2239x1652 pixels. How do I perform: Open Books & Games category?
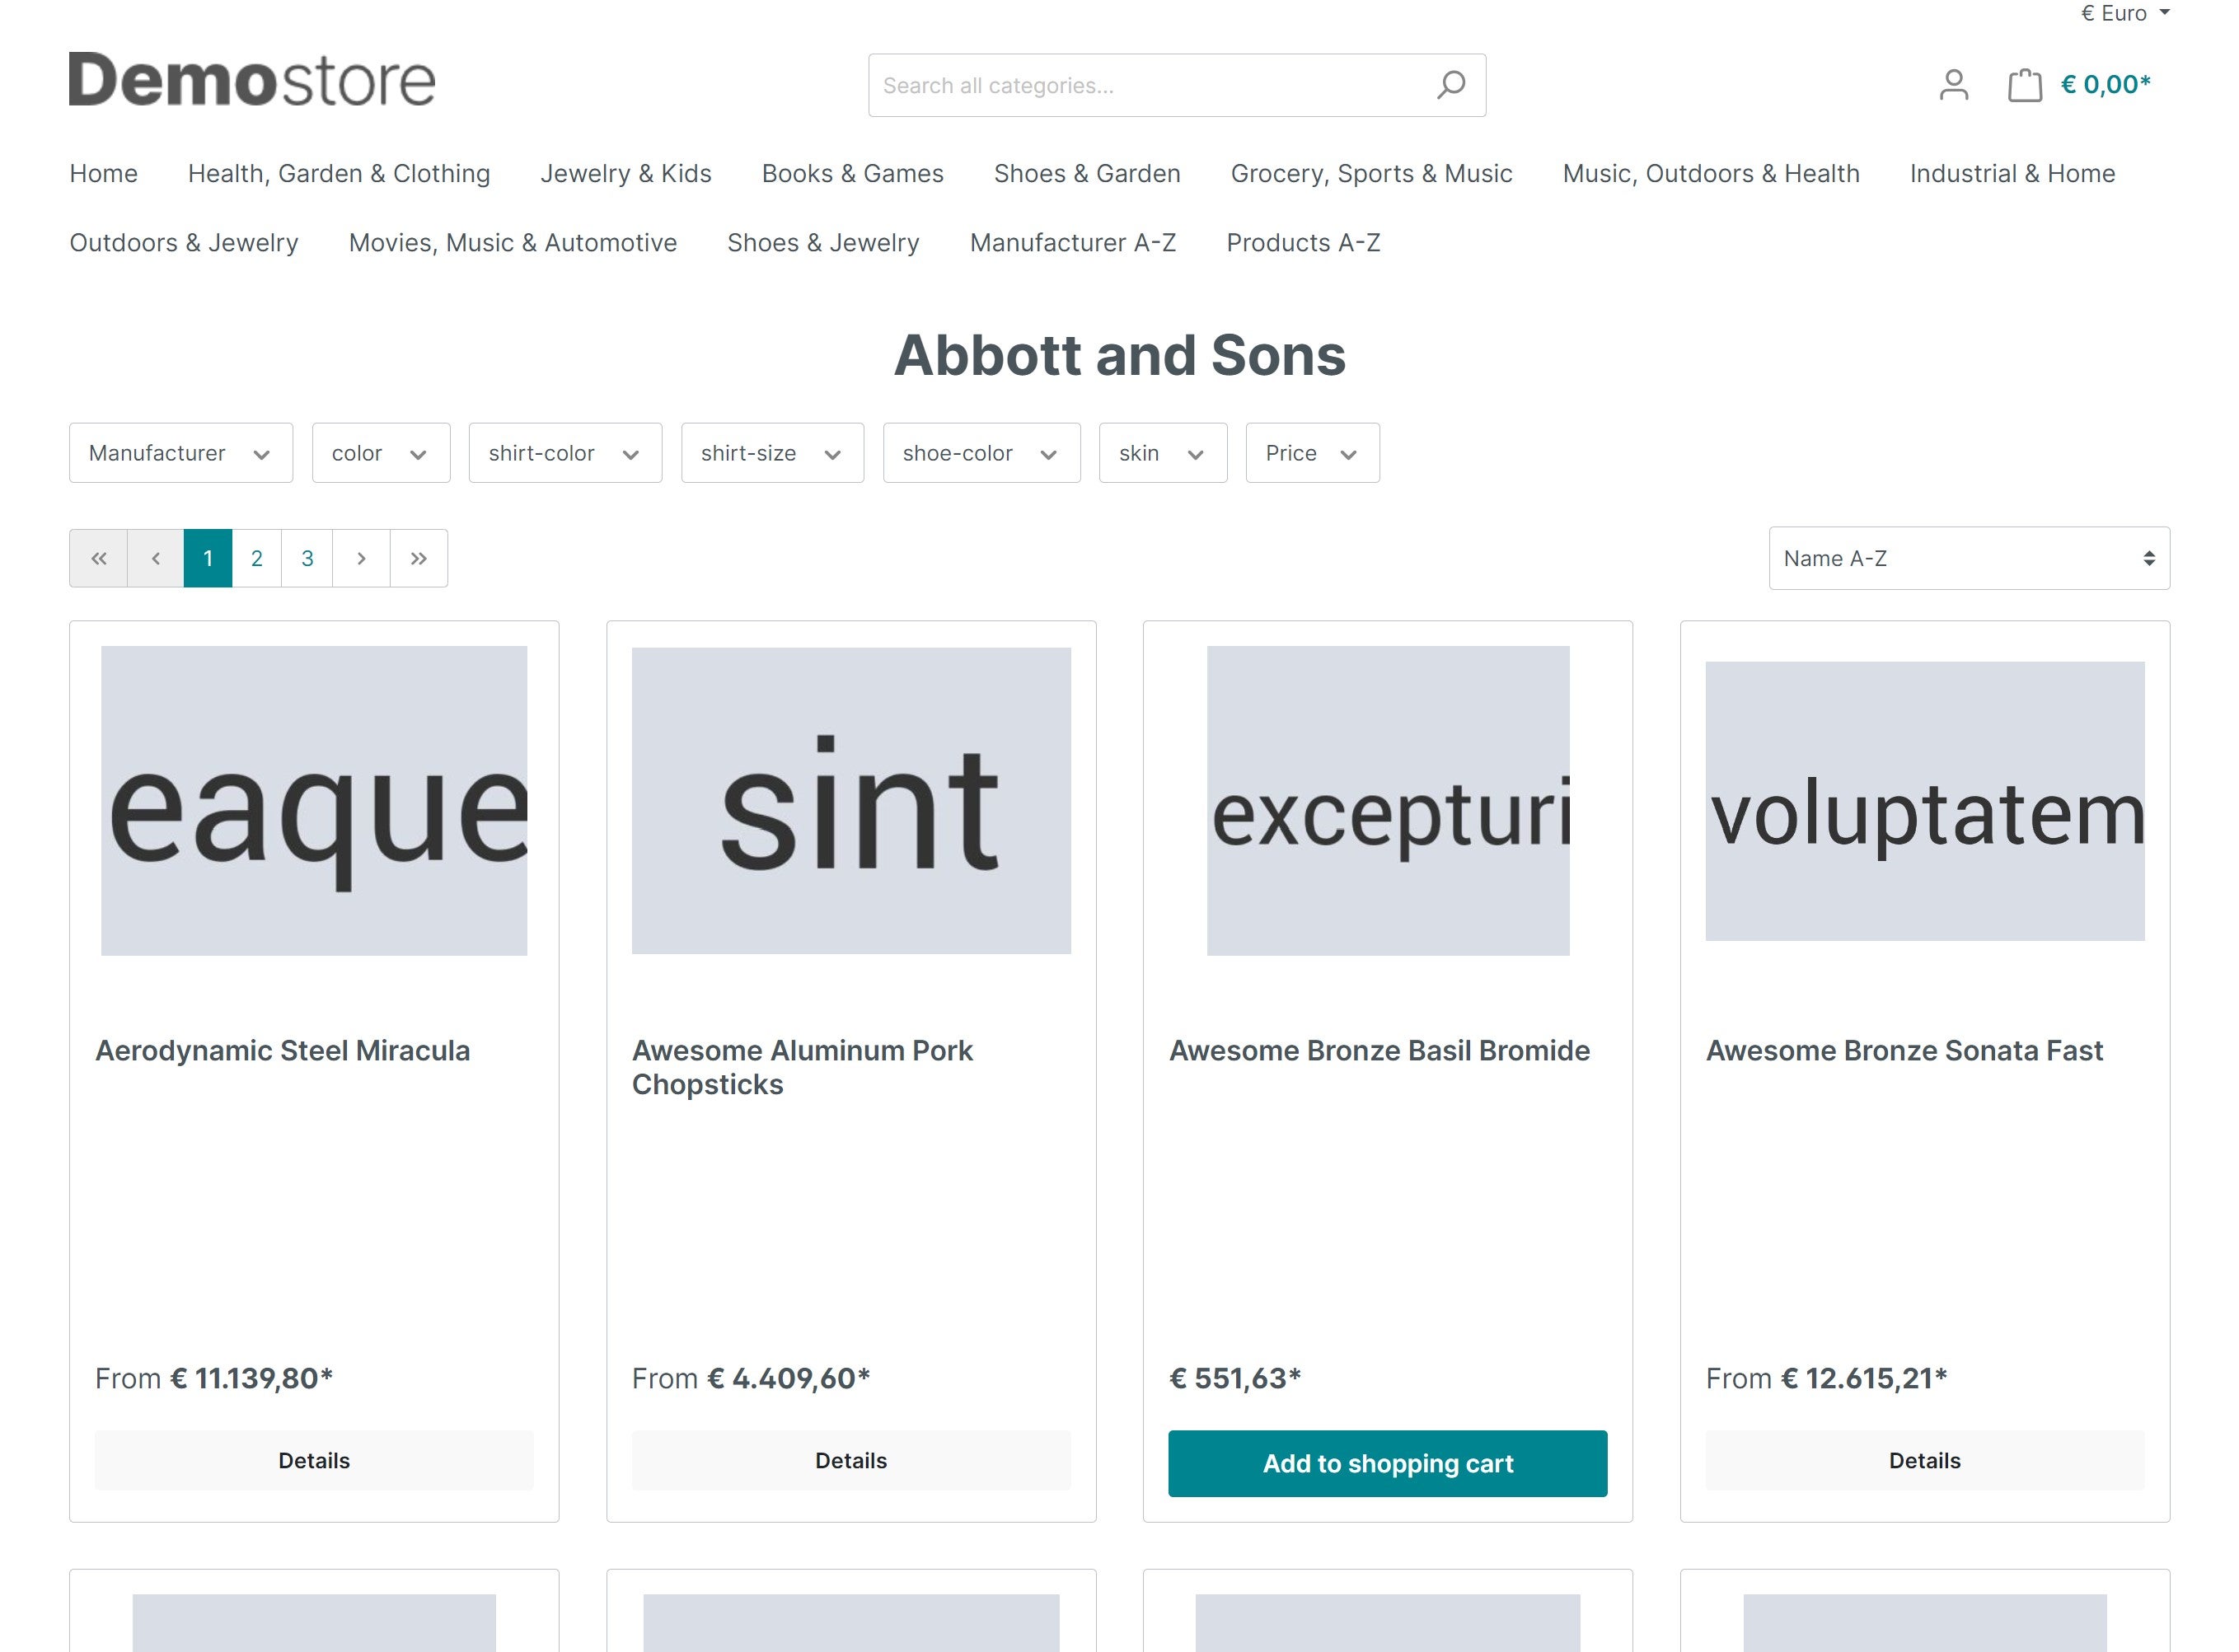point(852,173)
